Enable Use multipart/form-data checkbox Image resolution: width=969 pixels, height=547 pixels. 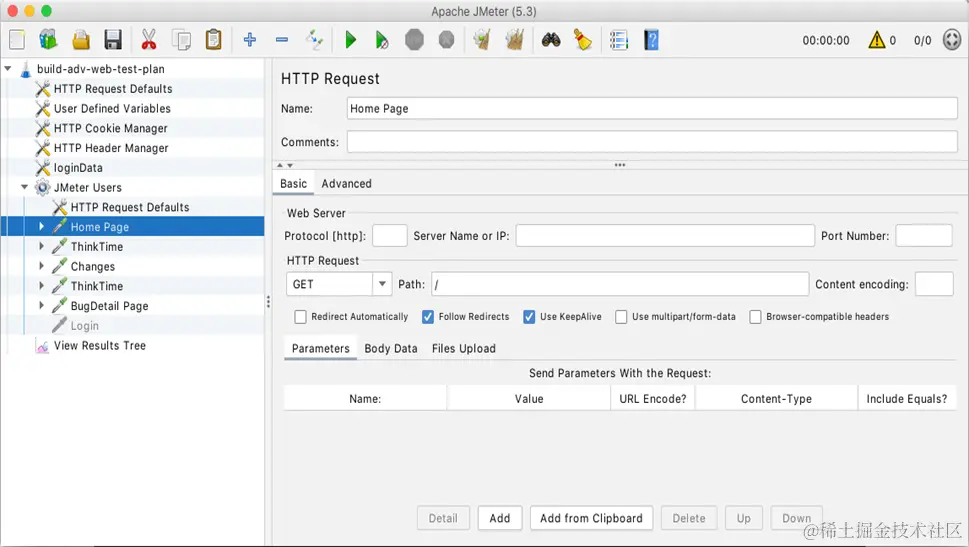[x=621, y=317]
